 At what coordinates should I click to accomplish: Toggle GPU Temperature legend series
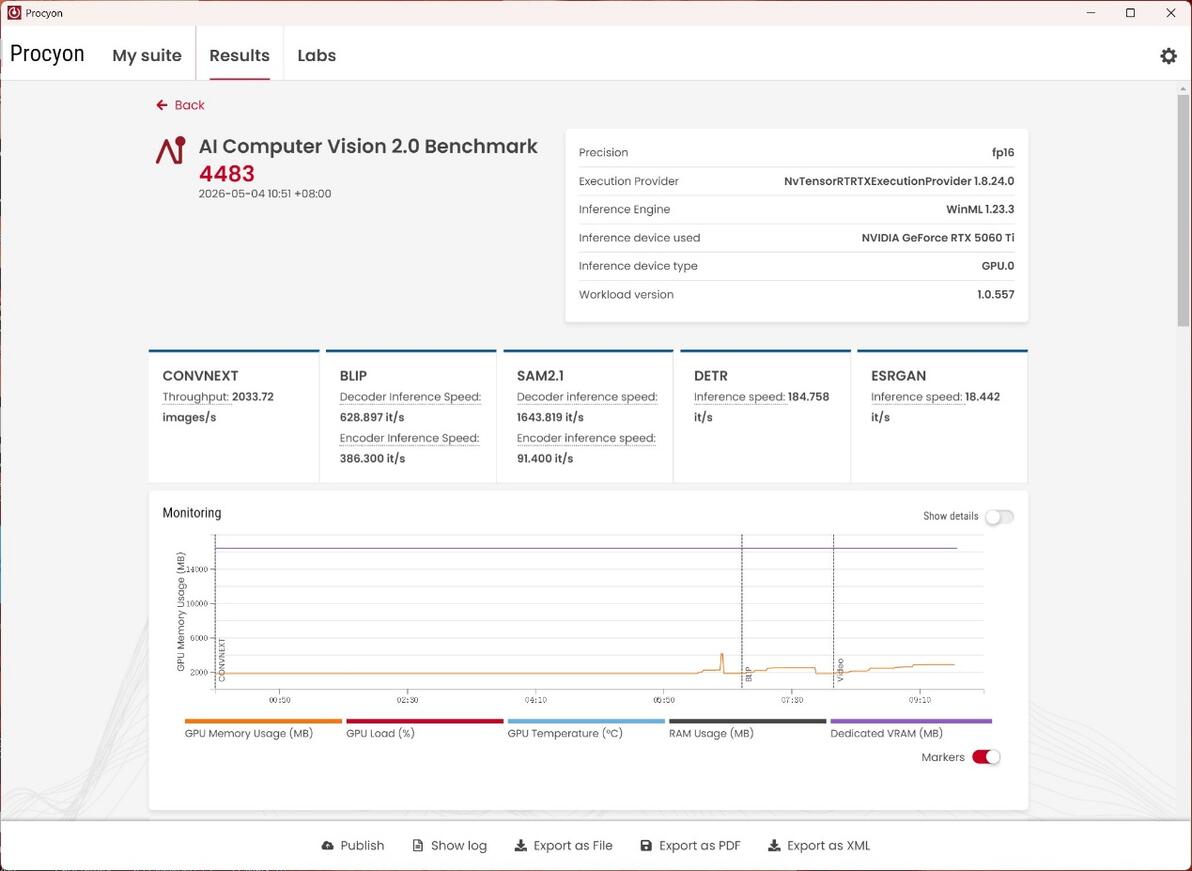click(585, 728)
